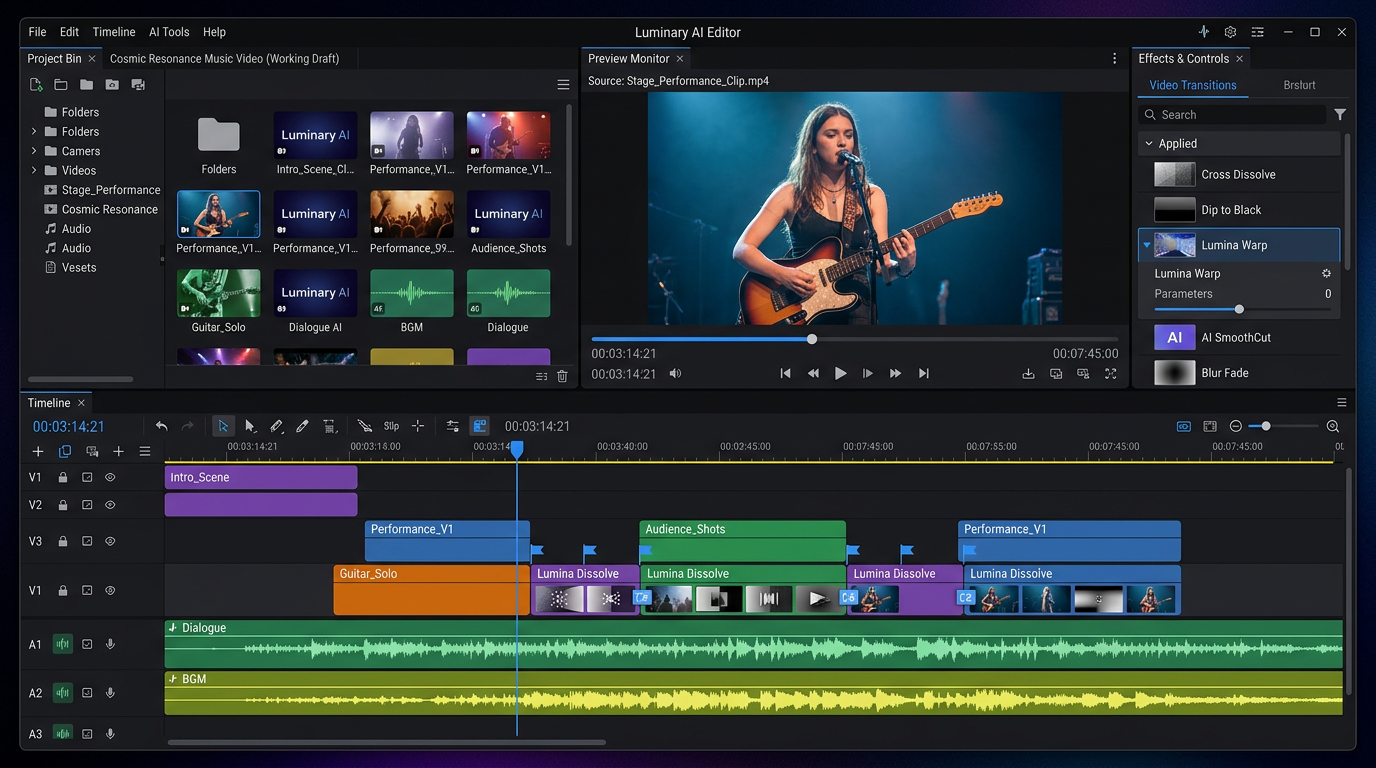Screen dimensions: 1376x768
Task: Click the Lumina Warp Parameters slider handle
Action: click(1239, 309)
